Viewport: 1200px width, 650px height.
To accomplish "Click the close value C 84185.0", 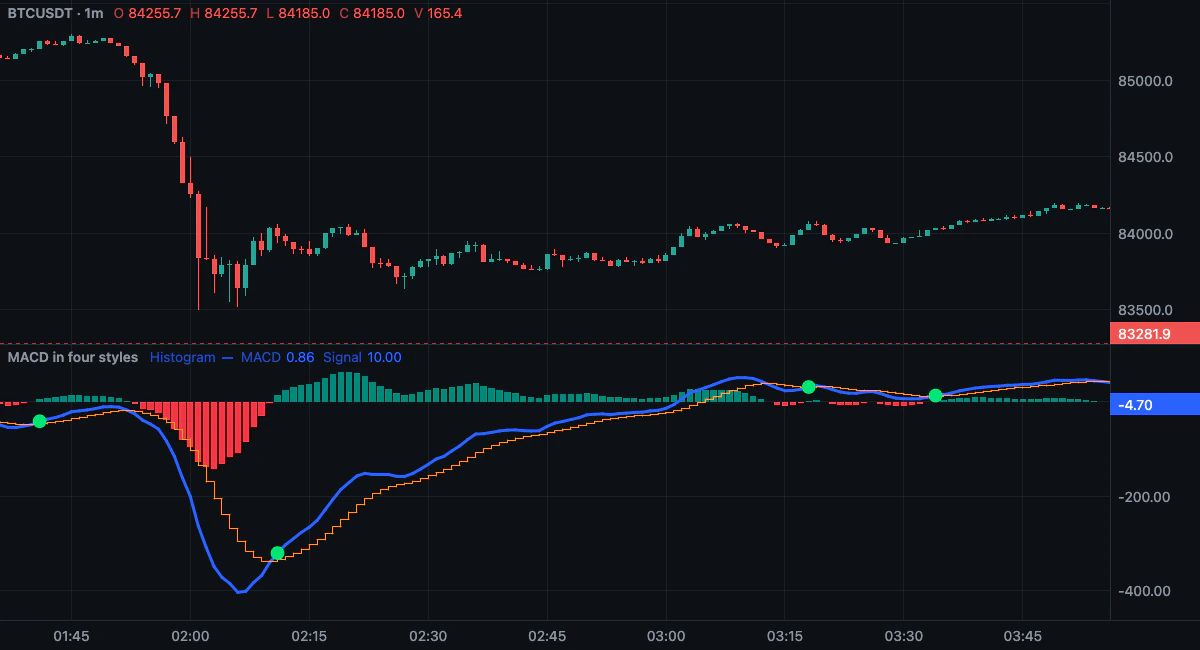I will click(372, 14).
